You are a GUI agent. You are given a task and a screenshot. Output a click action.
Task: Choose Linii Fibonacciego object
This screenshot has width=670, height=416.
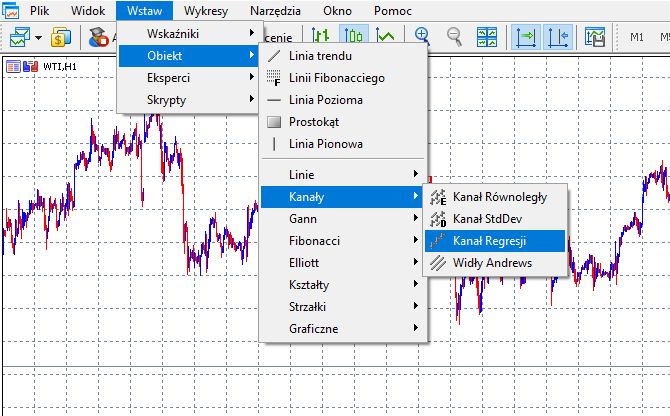coord(343,78)
